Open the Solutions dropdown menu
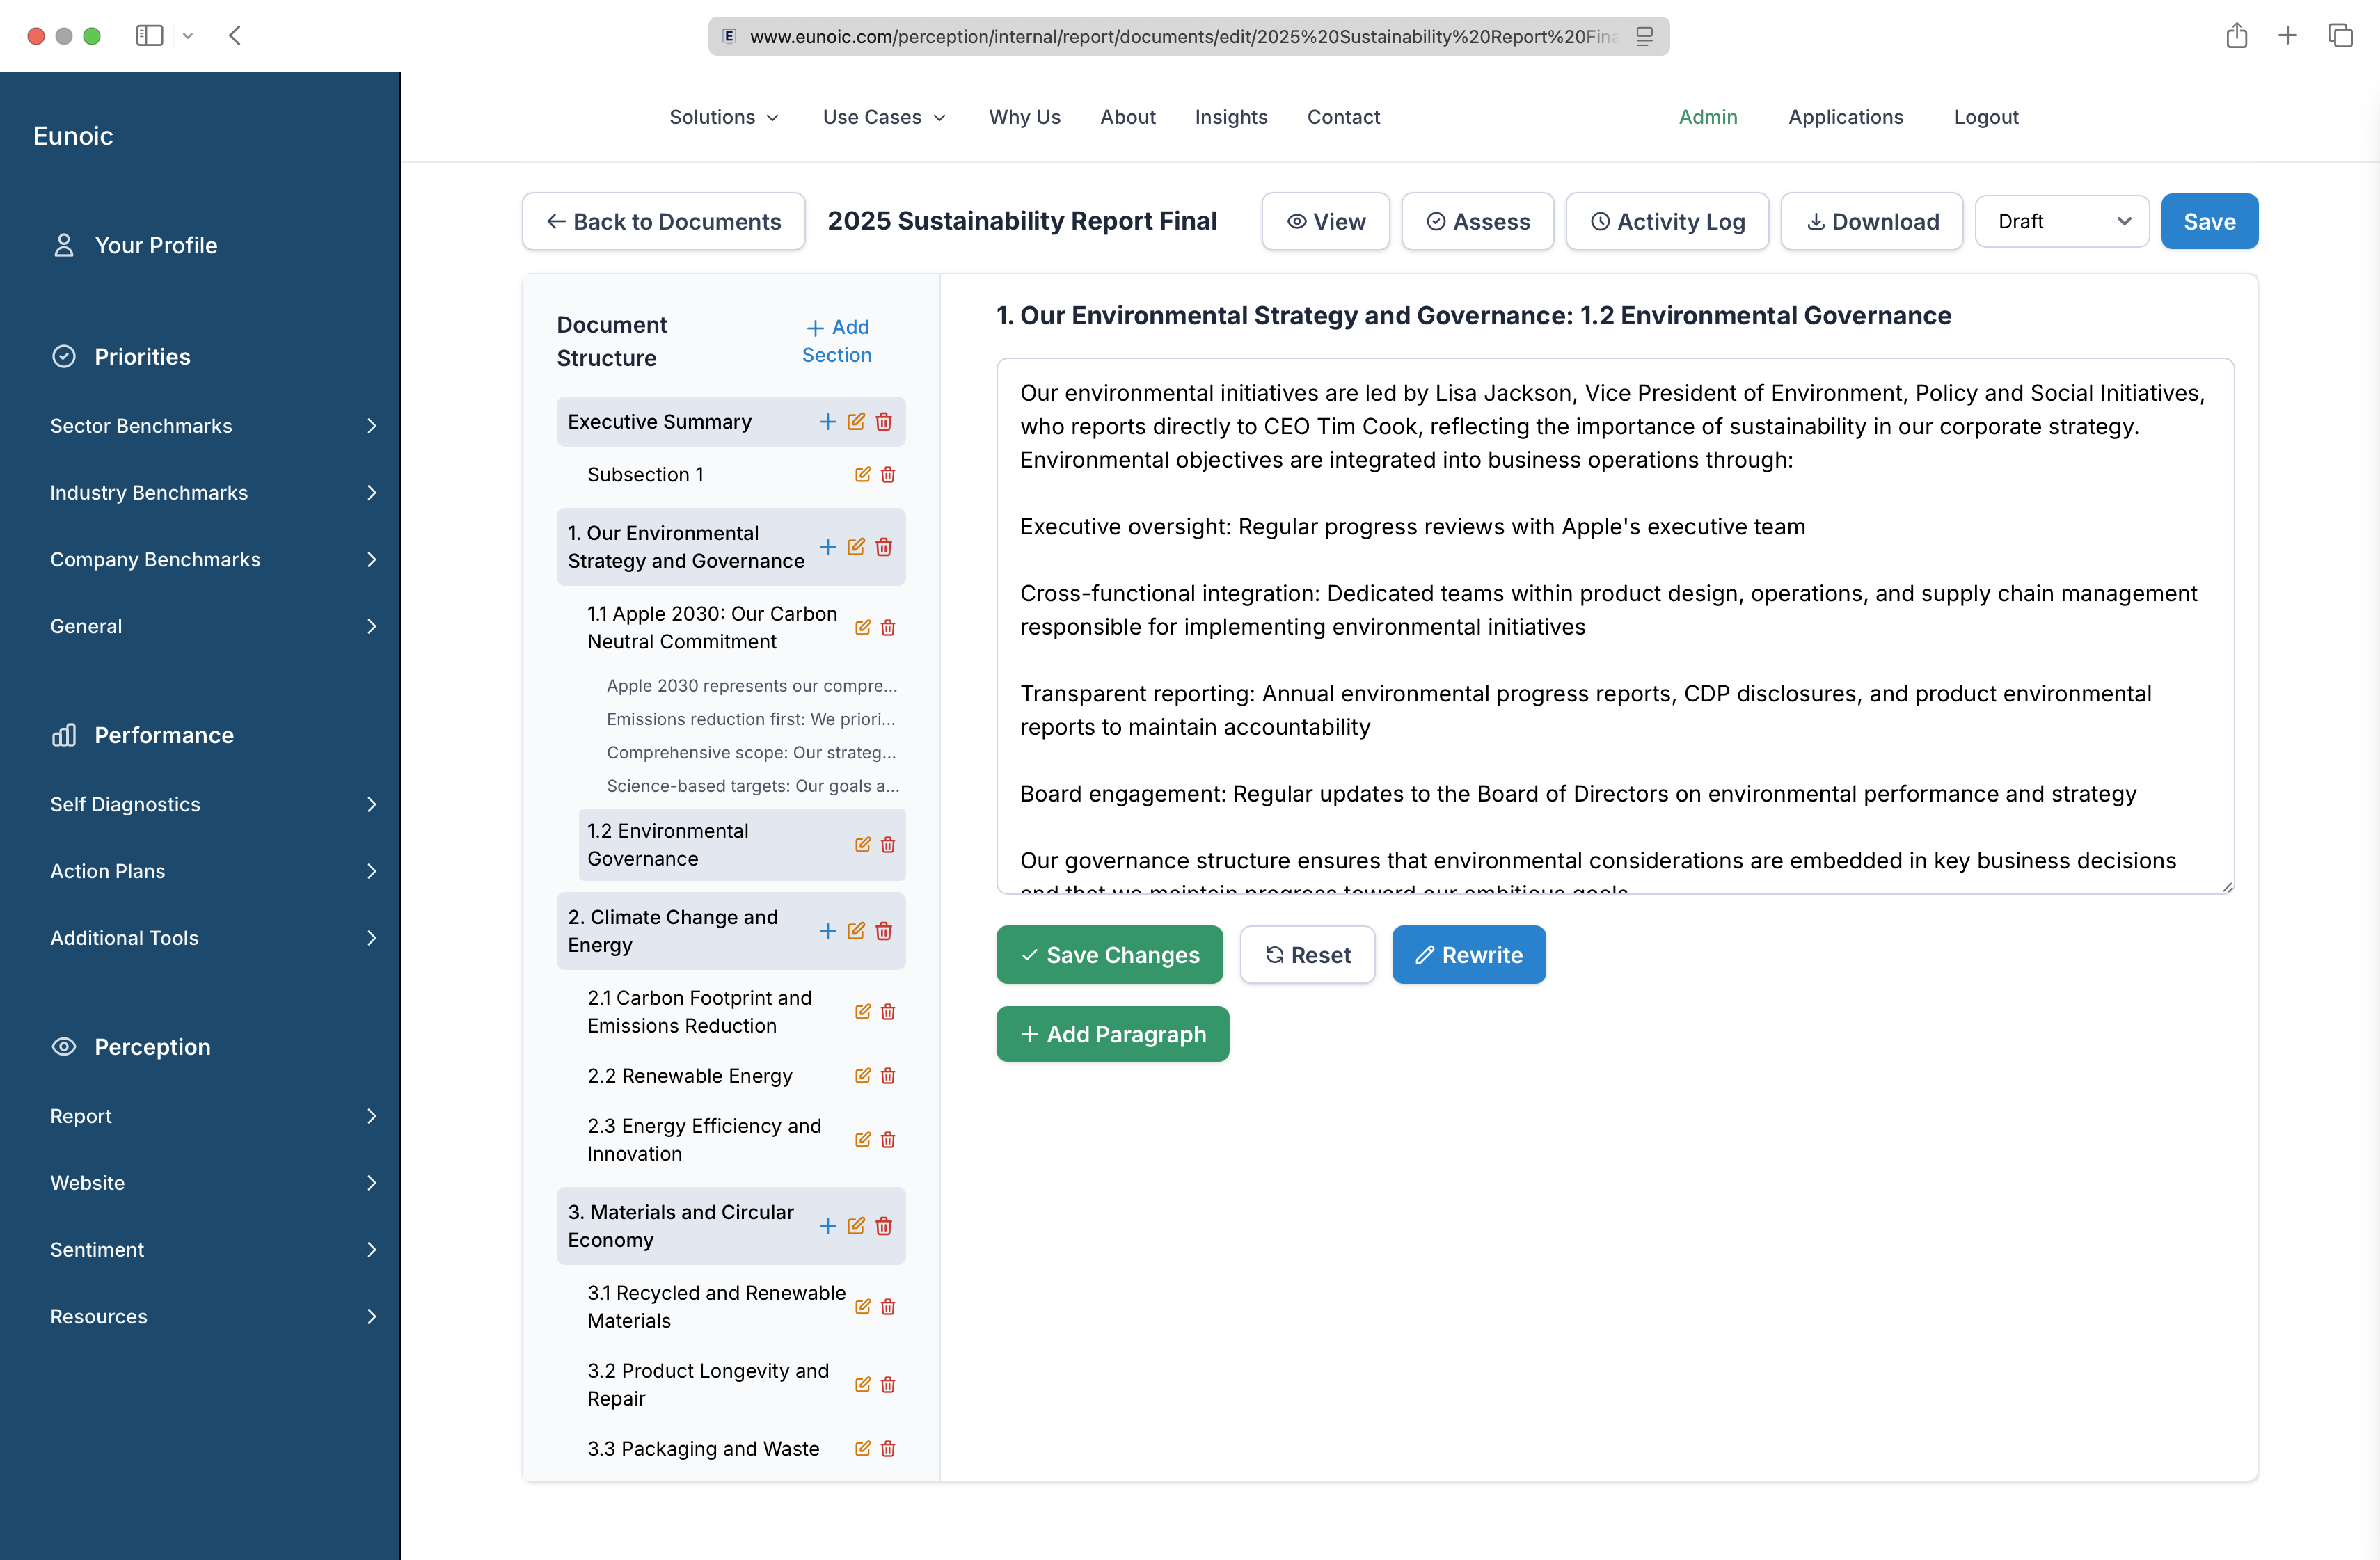The width and height of the screenshot is (2380, 1560). (x=724, y=117)
